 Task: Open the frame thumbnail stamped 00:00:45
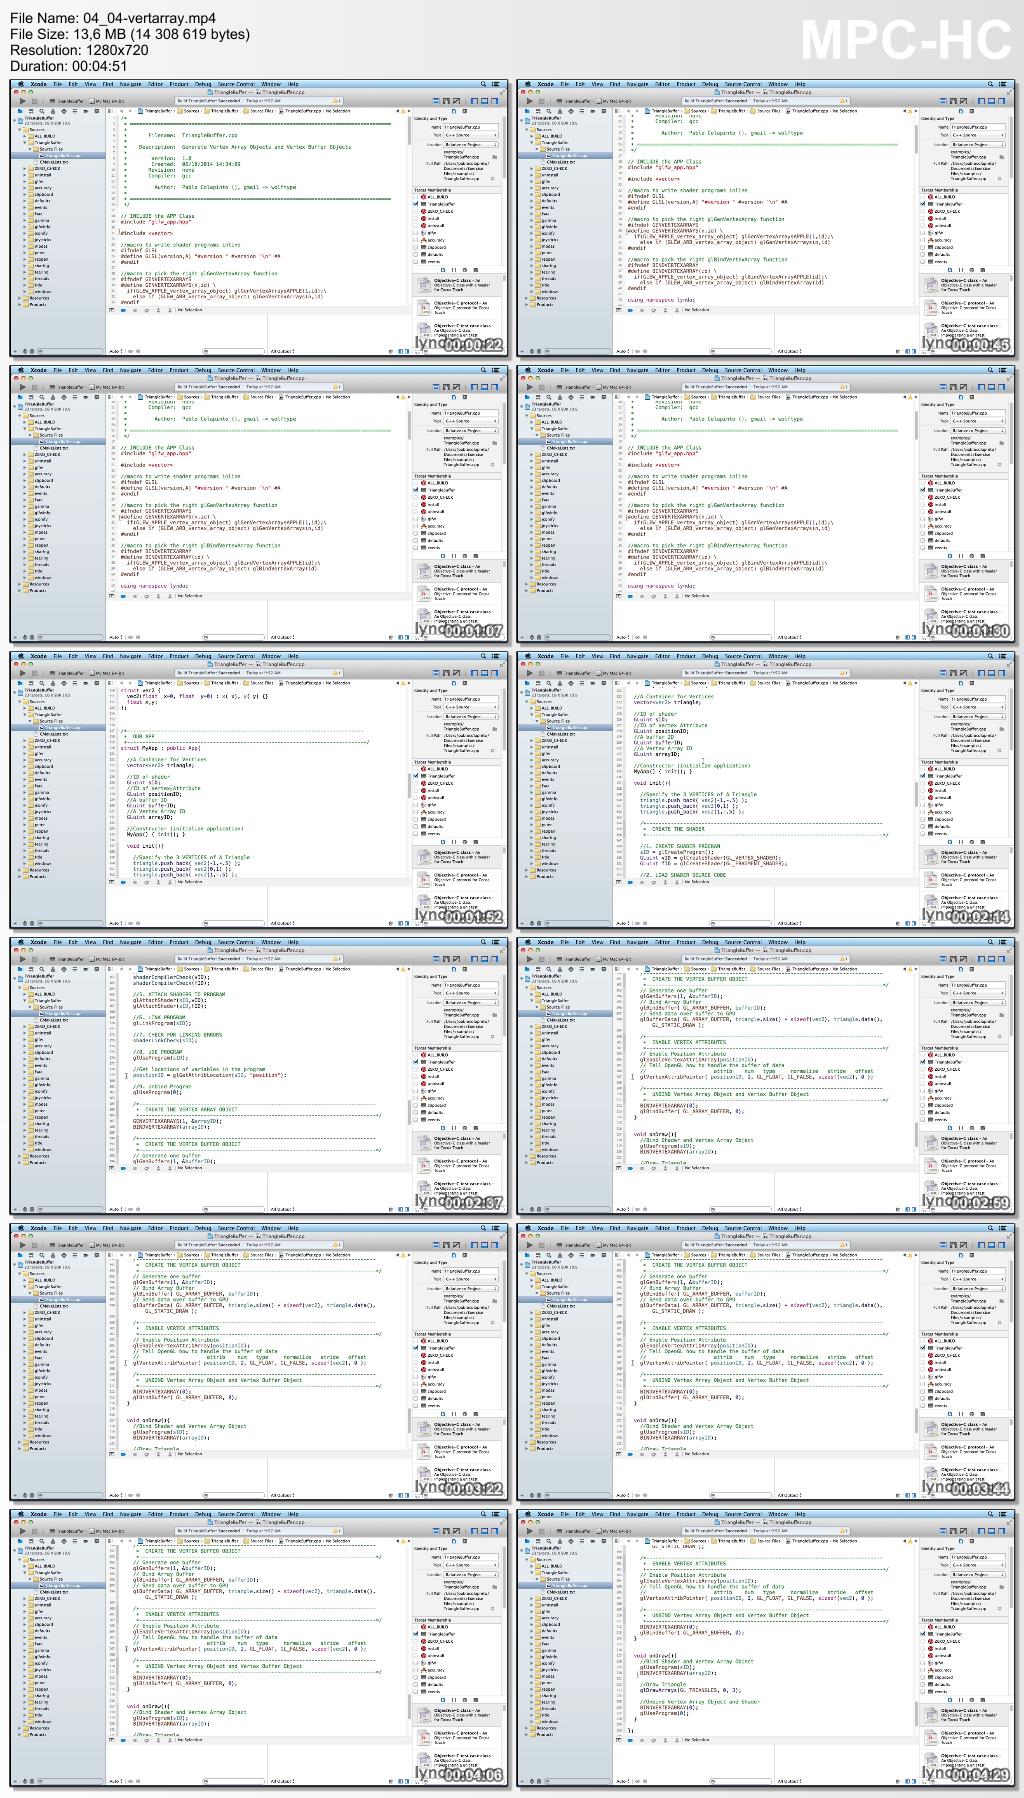pyautogui.click(x=766, y=218)
